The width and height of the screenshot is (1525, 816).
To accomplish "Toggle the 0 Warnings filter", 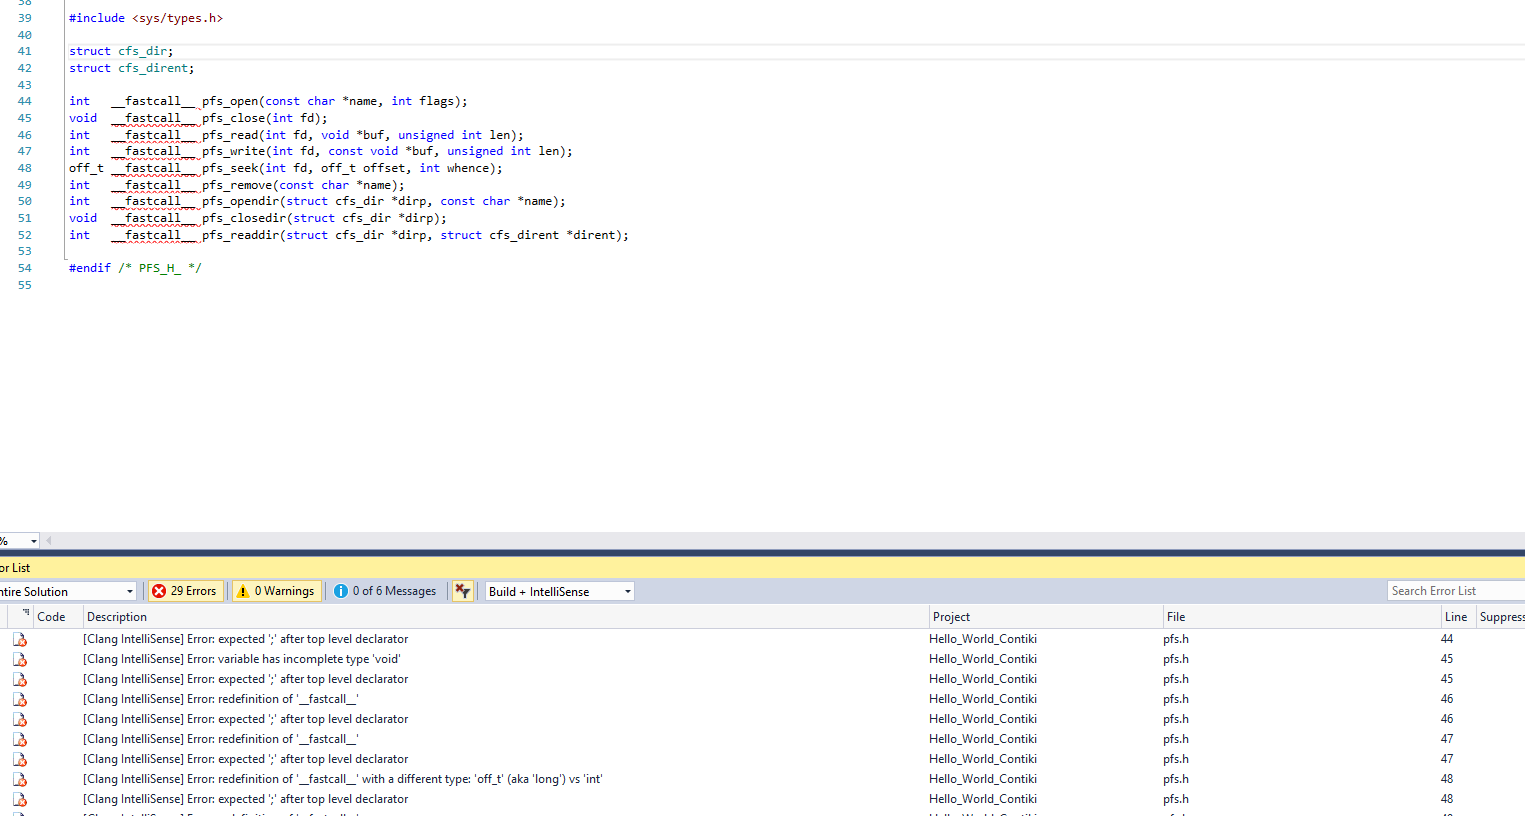I will [x=277, y=591].
